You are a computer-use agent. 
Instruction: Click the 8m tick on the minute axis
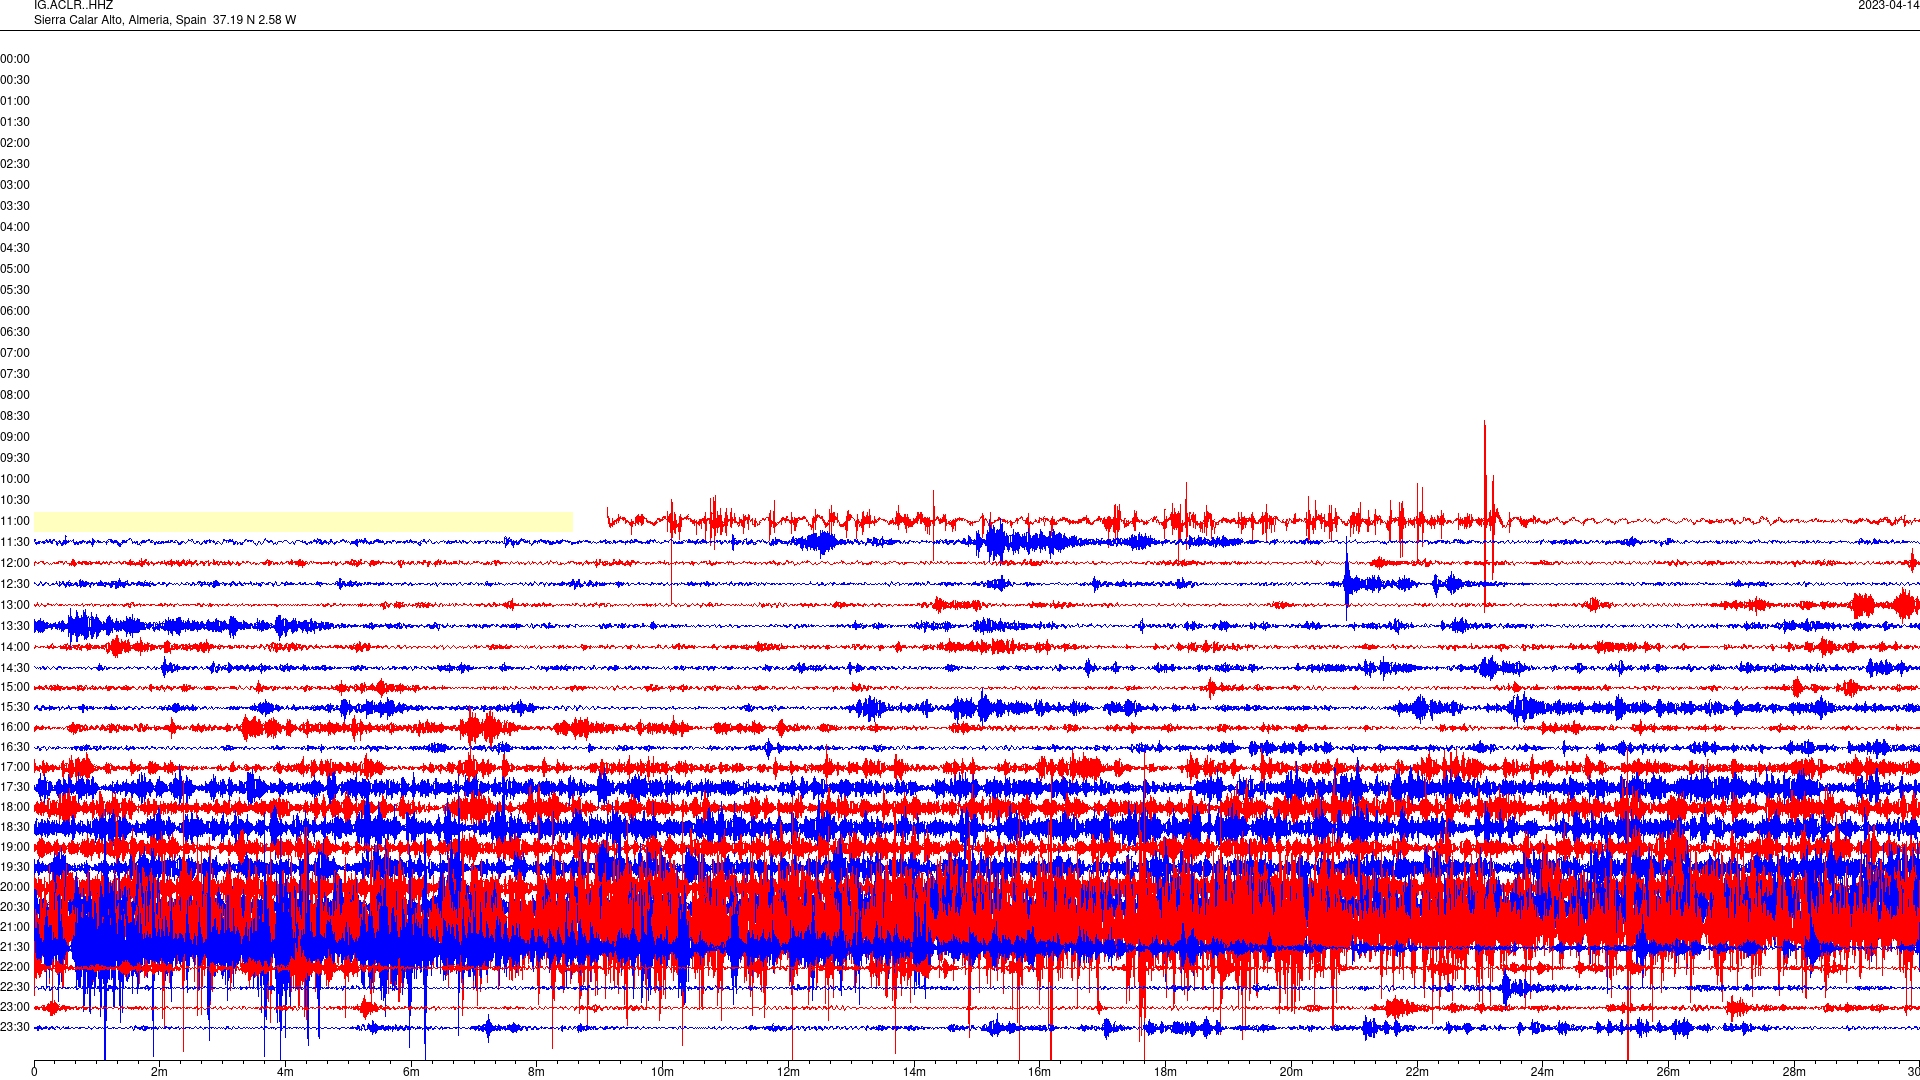pyautogui.click(x=537, y=1072)
